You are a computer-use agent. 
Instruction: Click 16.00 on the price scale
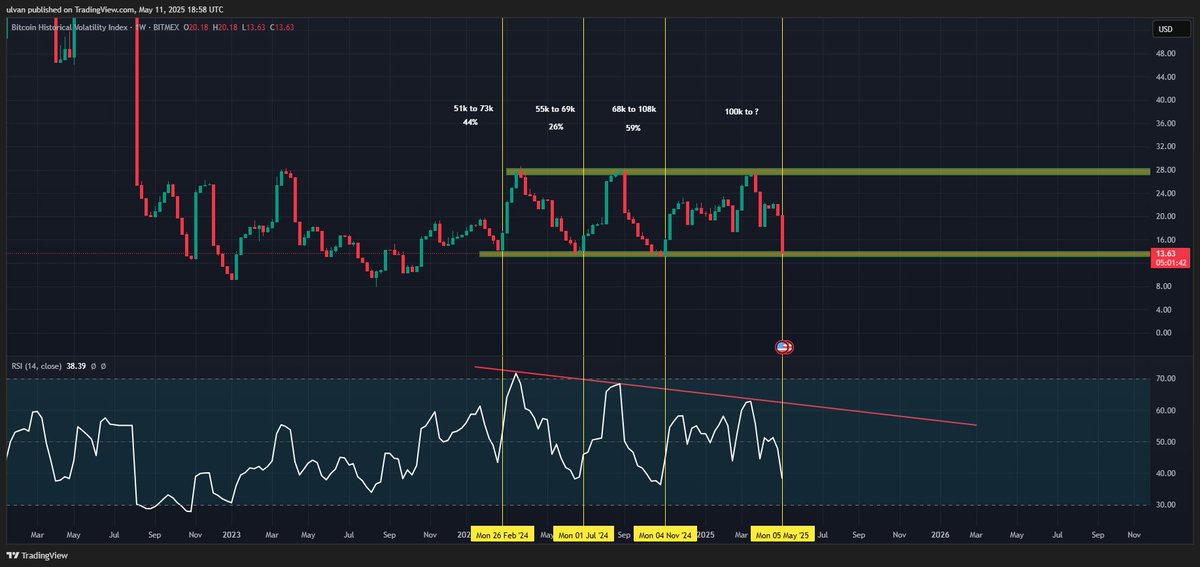point(1165,240)
